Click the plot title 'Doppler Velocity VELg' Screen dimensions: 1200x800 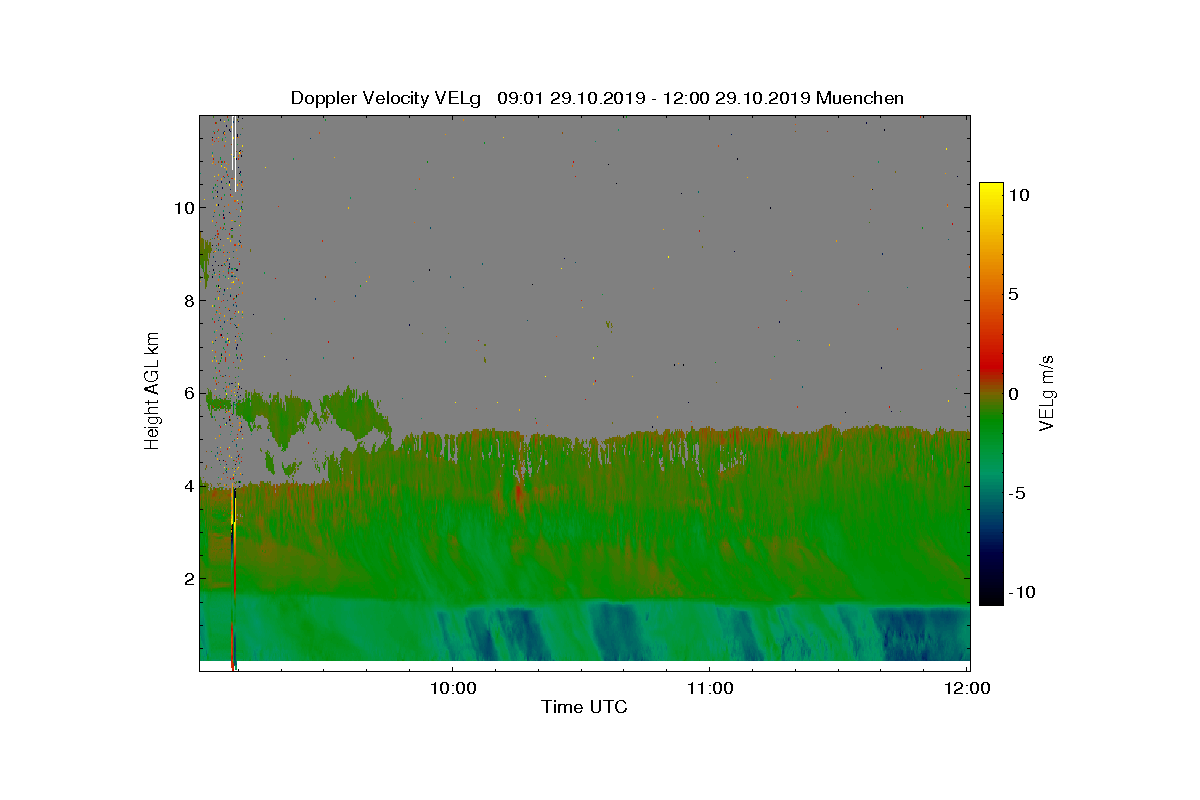point(386,98)
